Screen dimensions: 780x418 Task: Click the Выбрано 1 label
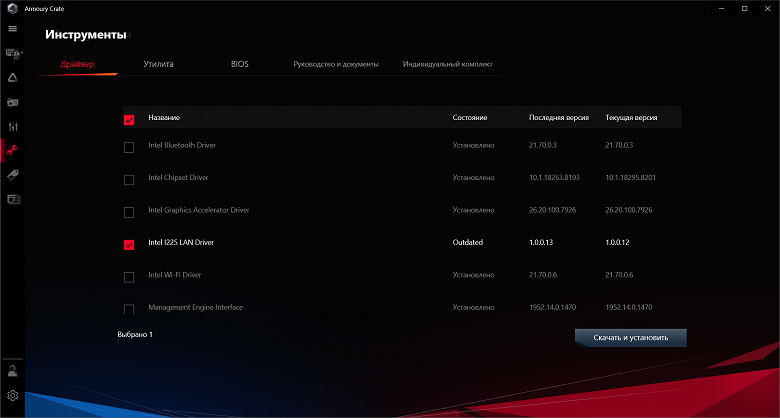[x=135, y=334]
